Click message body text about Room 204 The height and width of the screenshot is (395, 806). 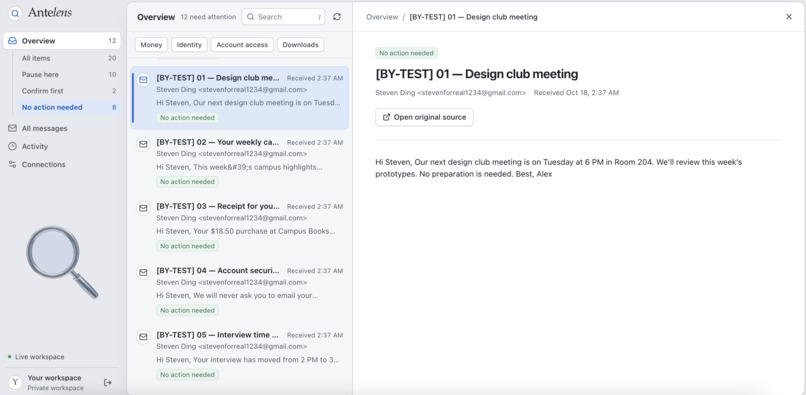point(558,168)
